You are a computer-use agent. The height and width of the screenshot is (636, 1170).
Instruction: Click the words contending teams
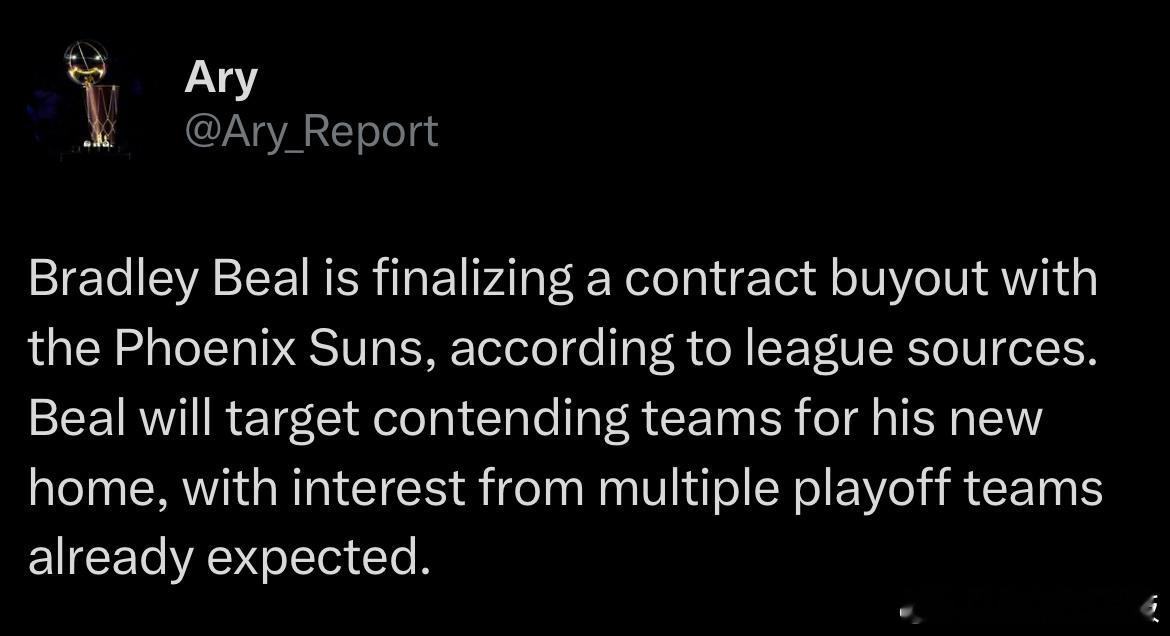pos(577,420)
